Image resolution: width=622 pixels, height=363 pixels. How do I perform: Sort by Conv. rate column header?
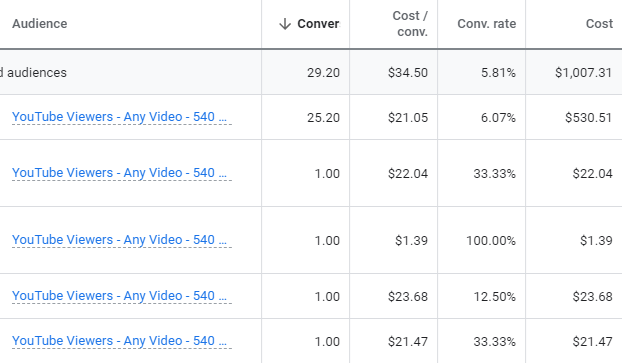(x=487, y=24)
